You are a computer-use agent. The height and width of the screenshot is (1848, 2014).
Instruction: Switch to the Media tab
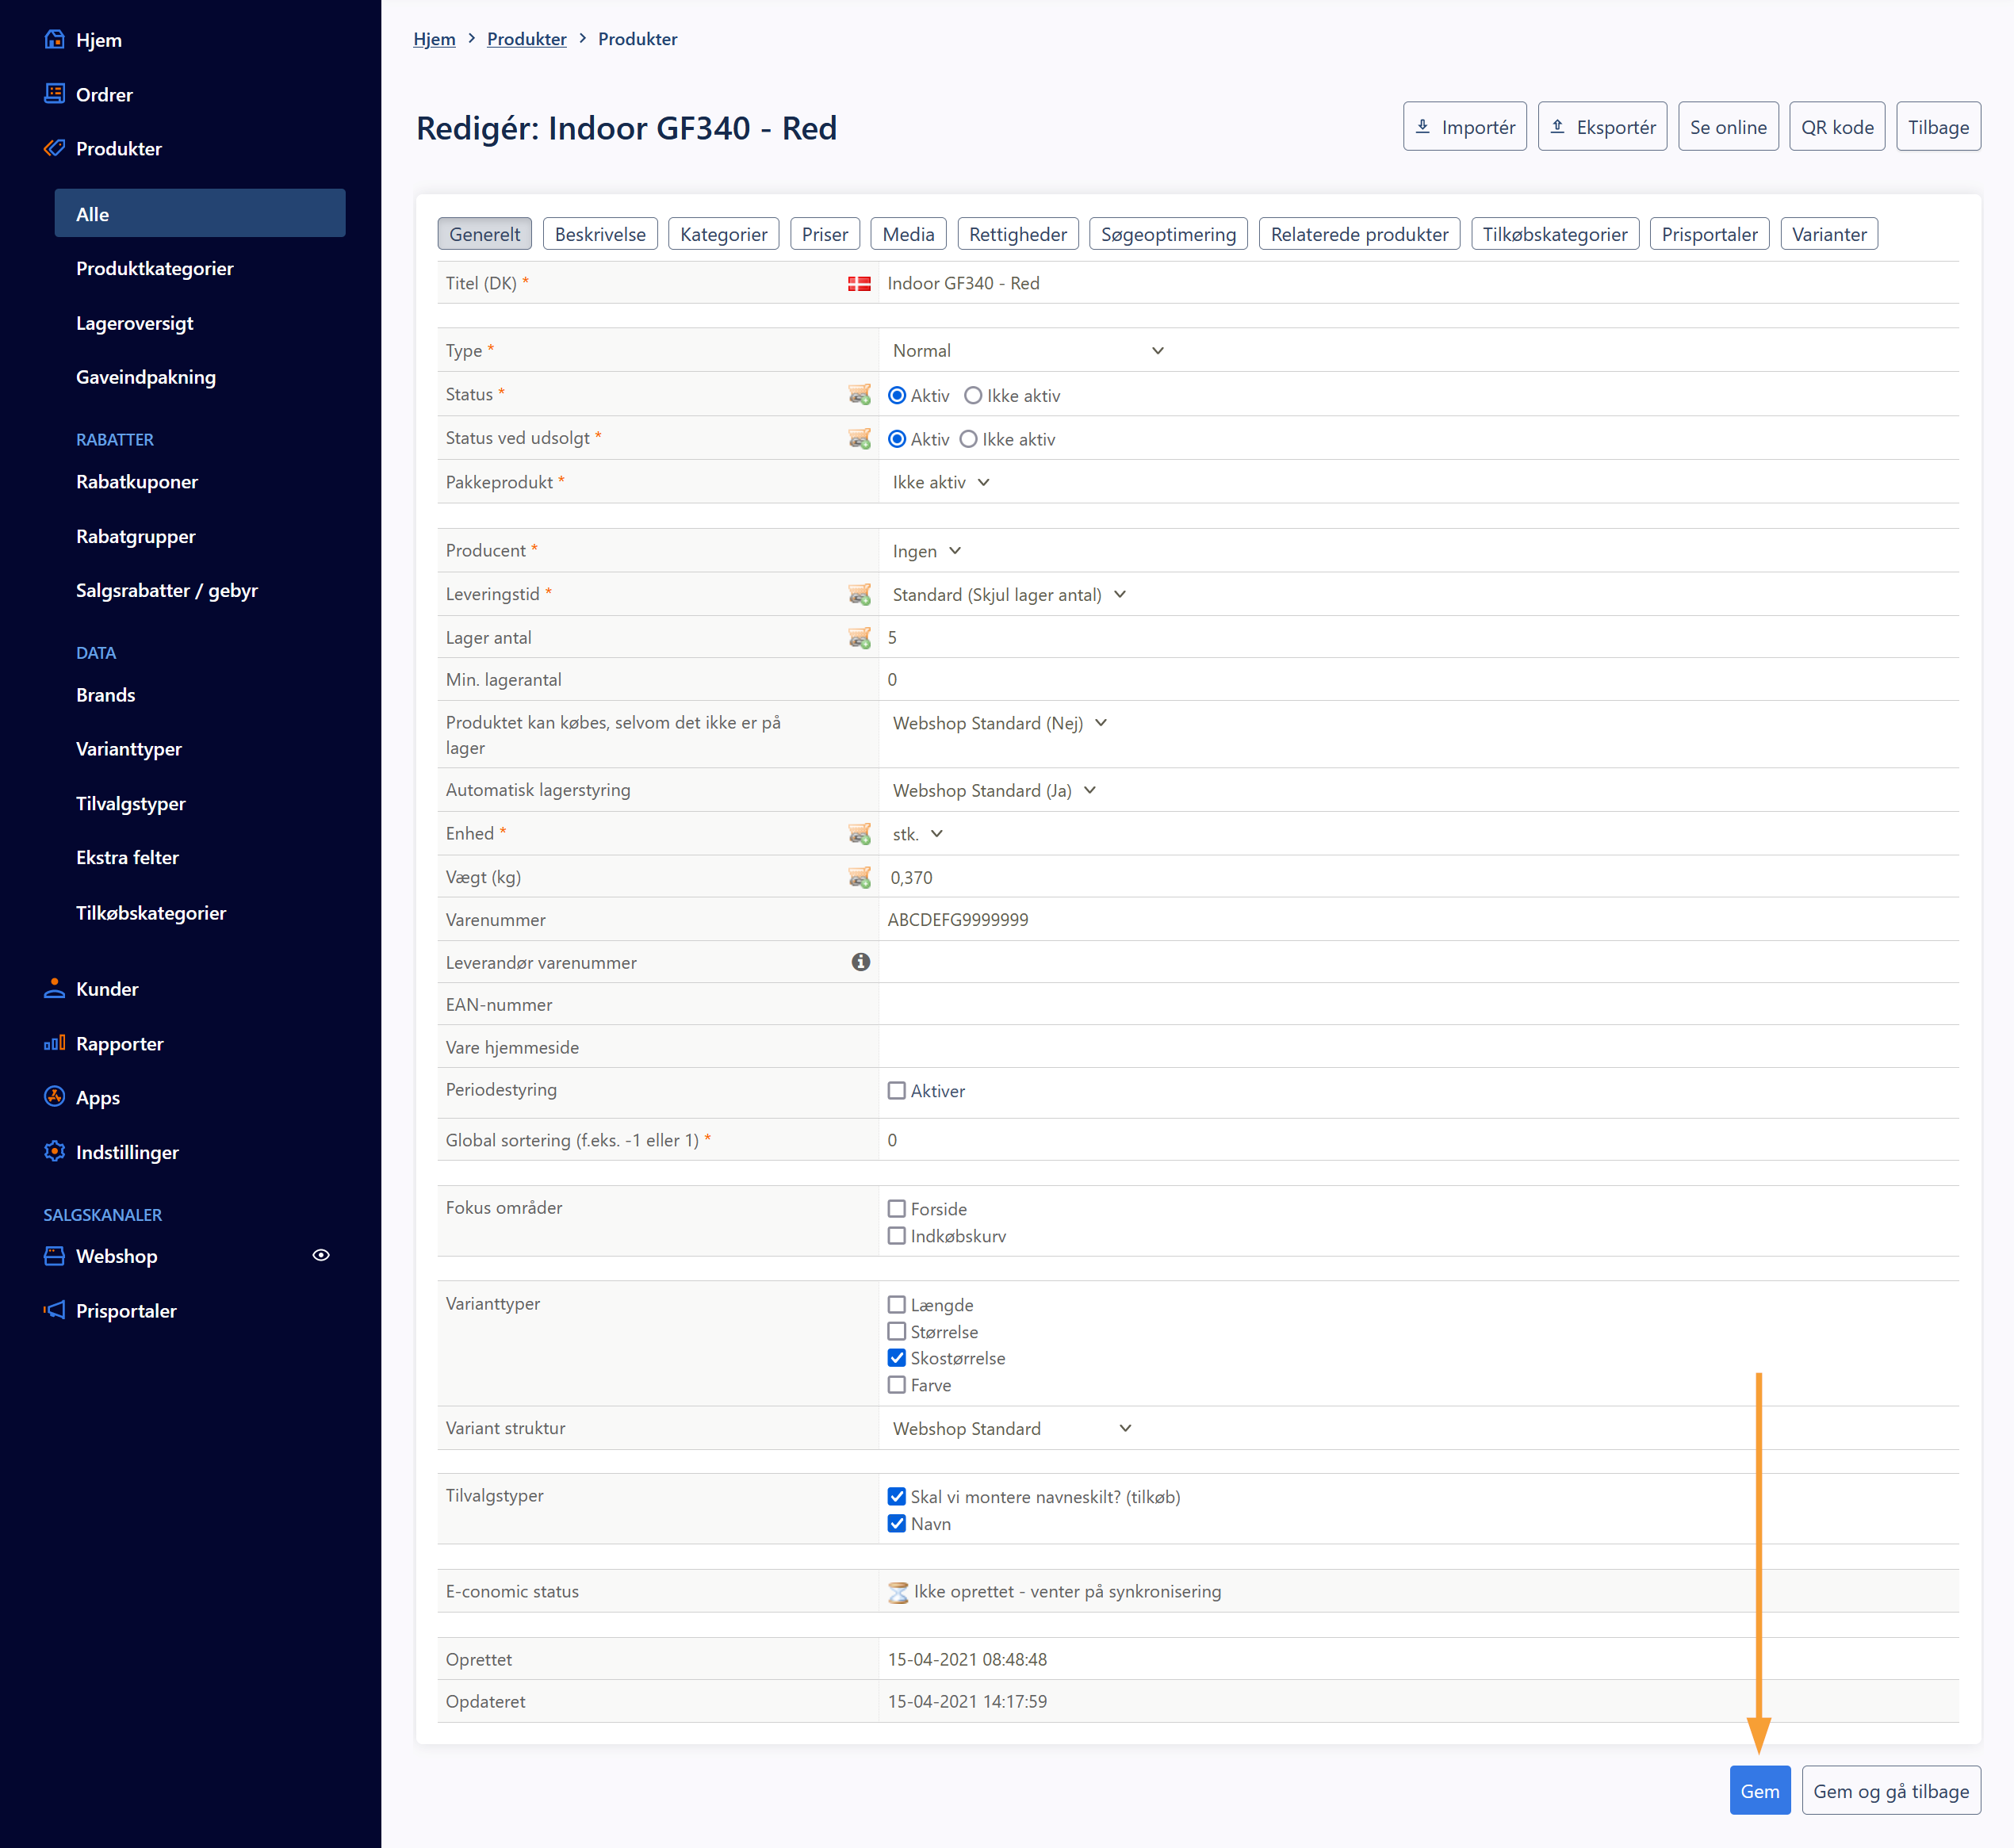point(908,234)
